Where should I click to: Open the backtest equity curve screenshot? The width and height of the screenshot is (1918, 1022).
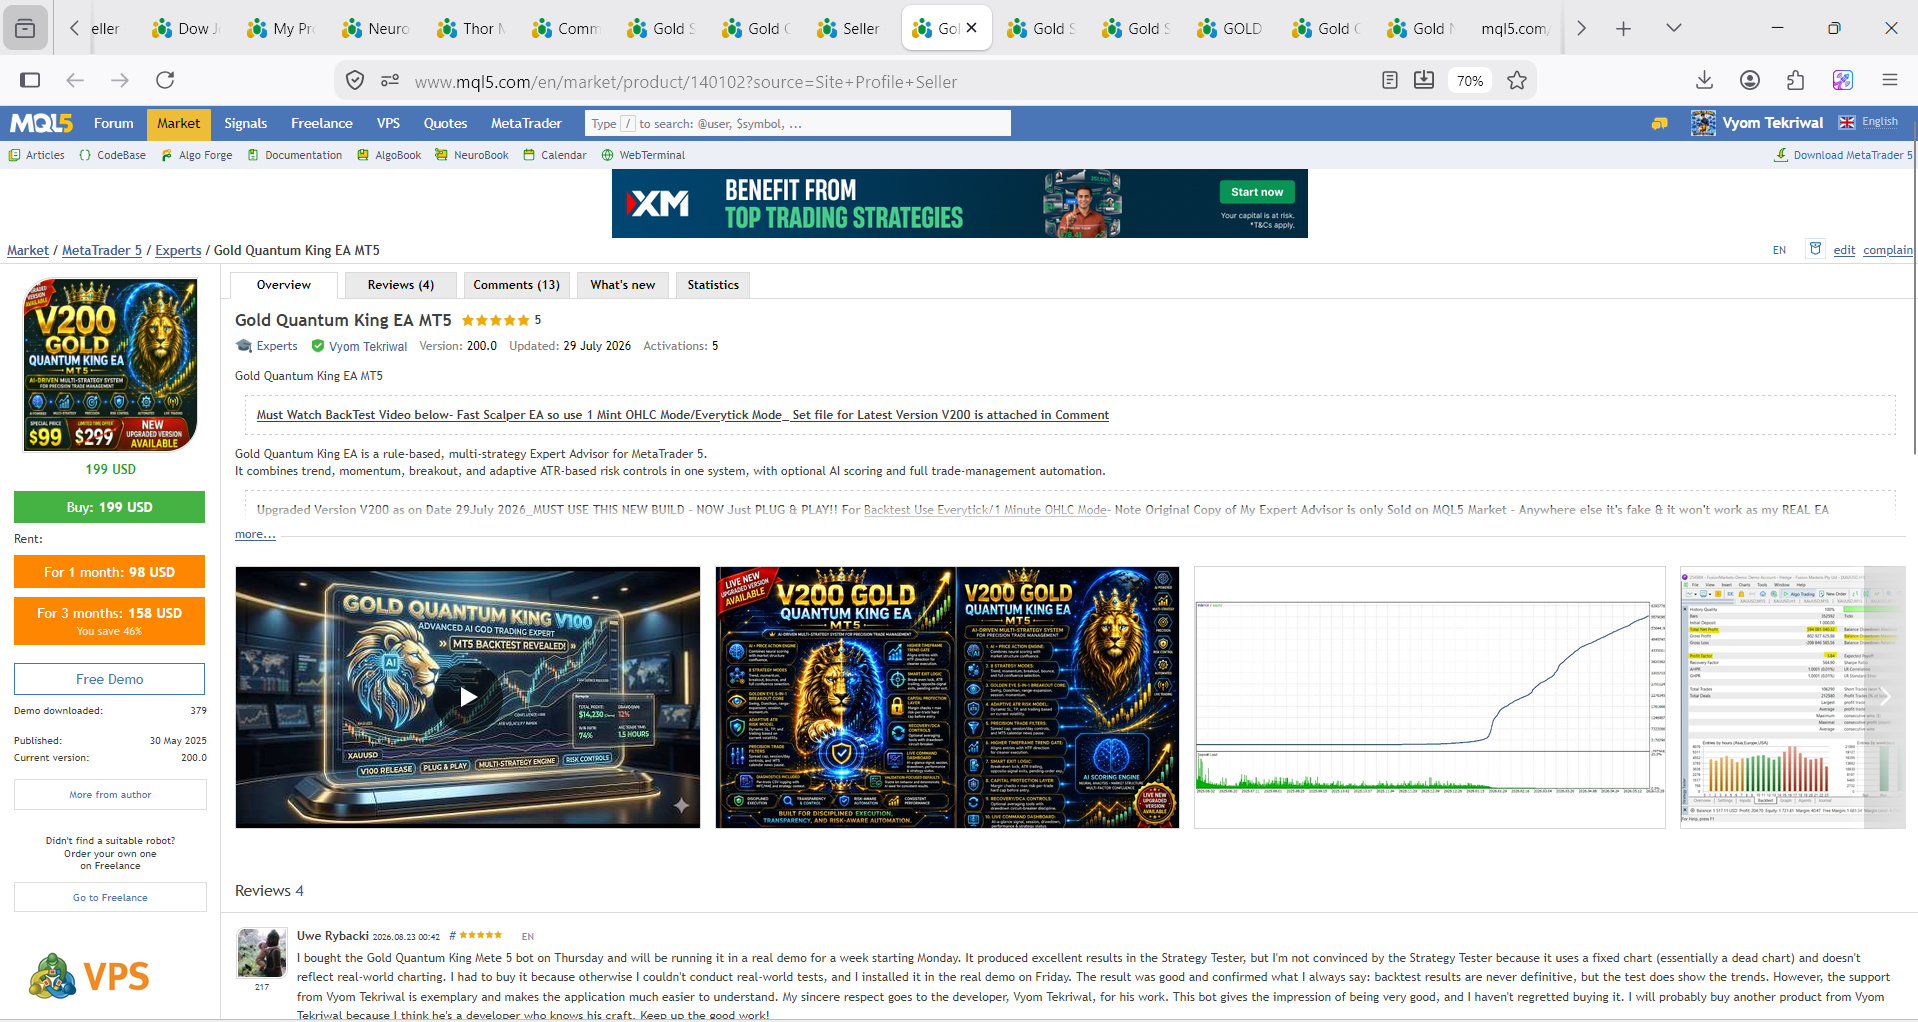(1430, 697)
